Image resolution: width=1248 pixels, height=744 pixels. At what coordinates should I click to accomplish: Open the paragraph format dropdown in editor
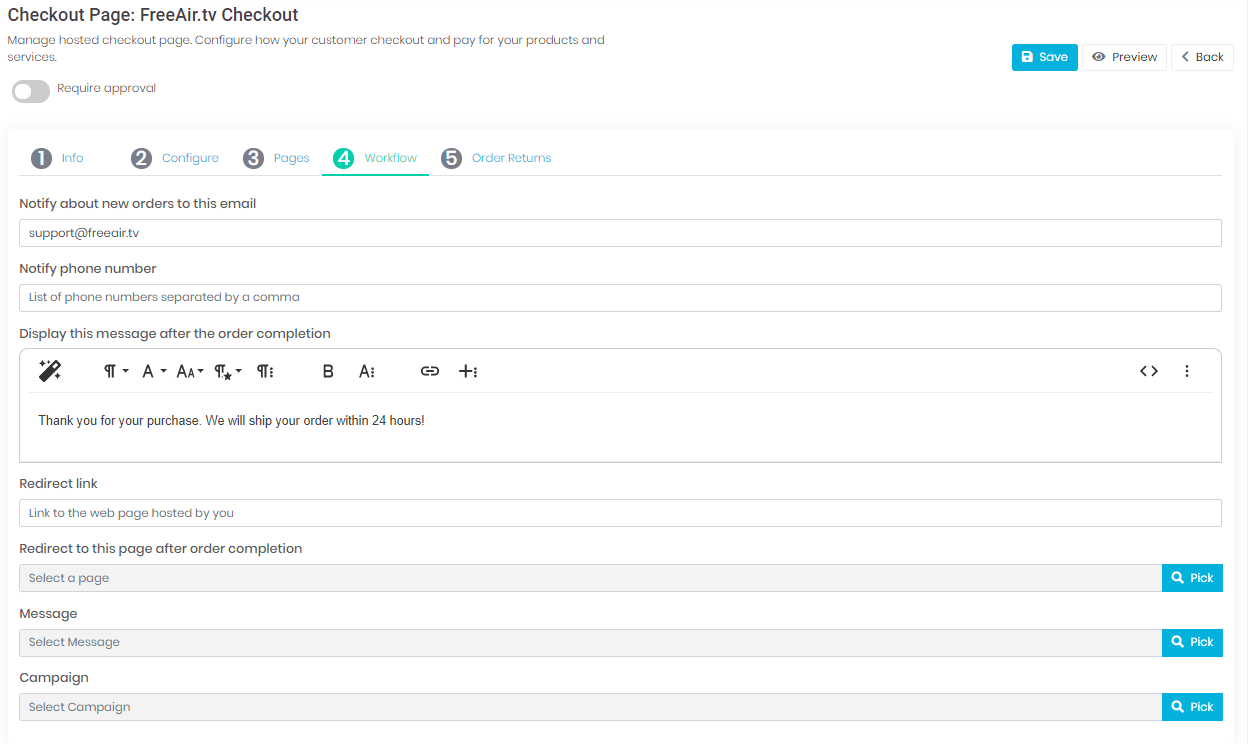click(x=116, y=371)
